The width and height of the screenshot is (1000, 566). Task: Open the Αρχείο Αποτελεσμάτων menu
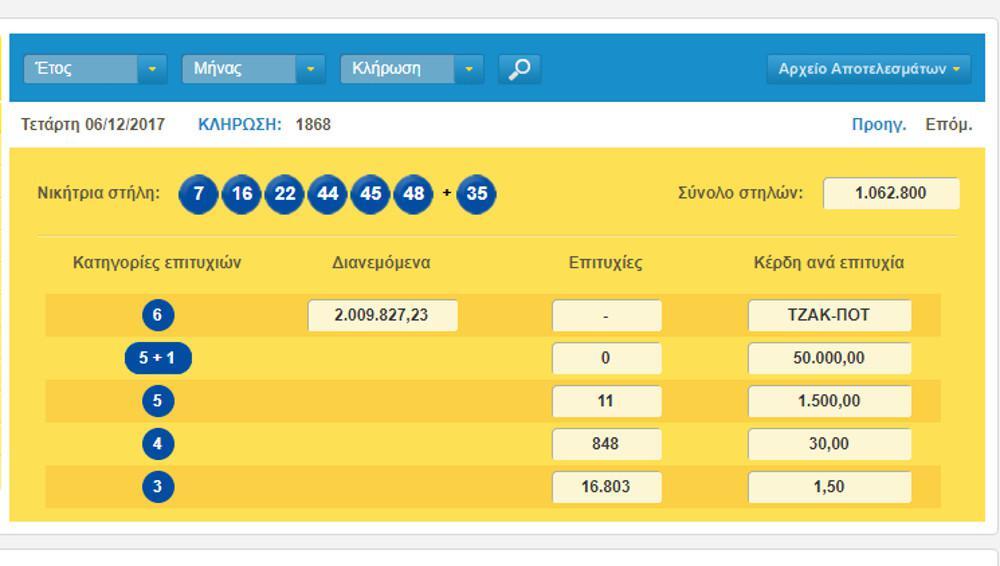coord(868,69)
